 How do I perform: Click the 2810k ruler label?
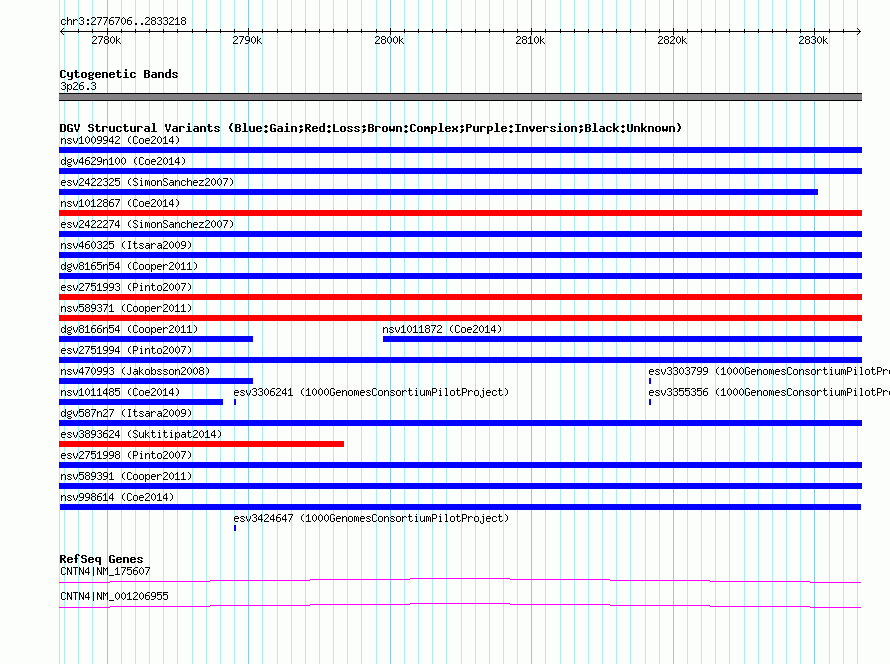(x=530, y=40)
